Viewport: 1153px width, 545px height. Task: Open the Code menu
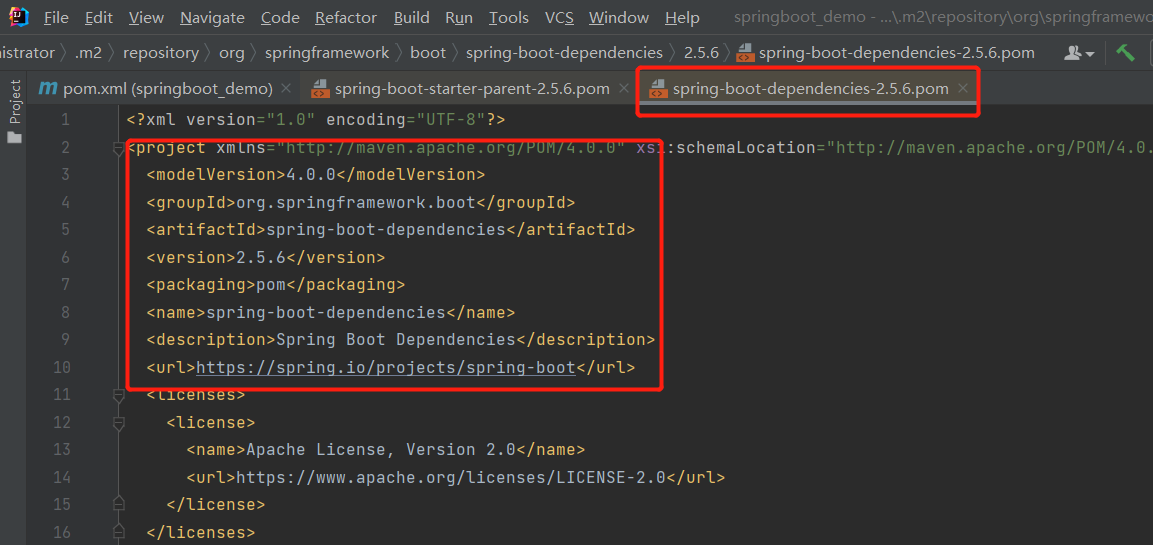pos(280,18)
